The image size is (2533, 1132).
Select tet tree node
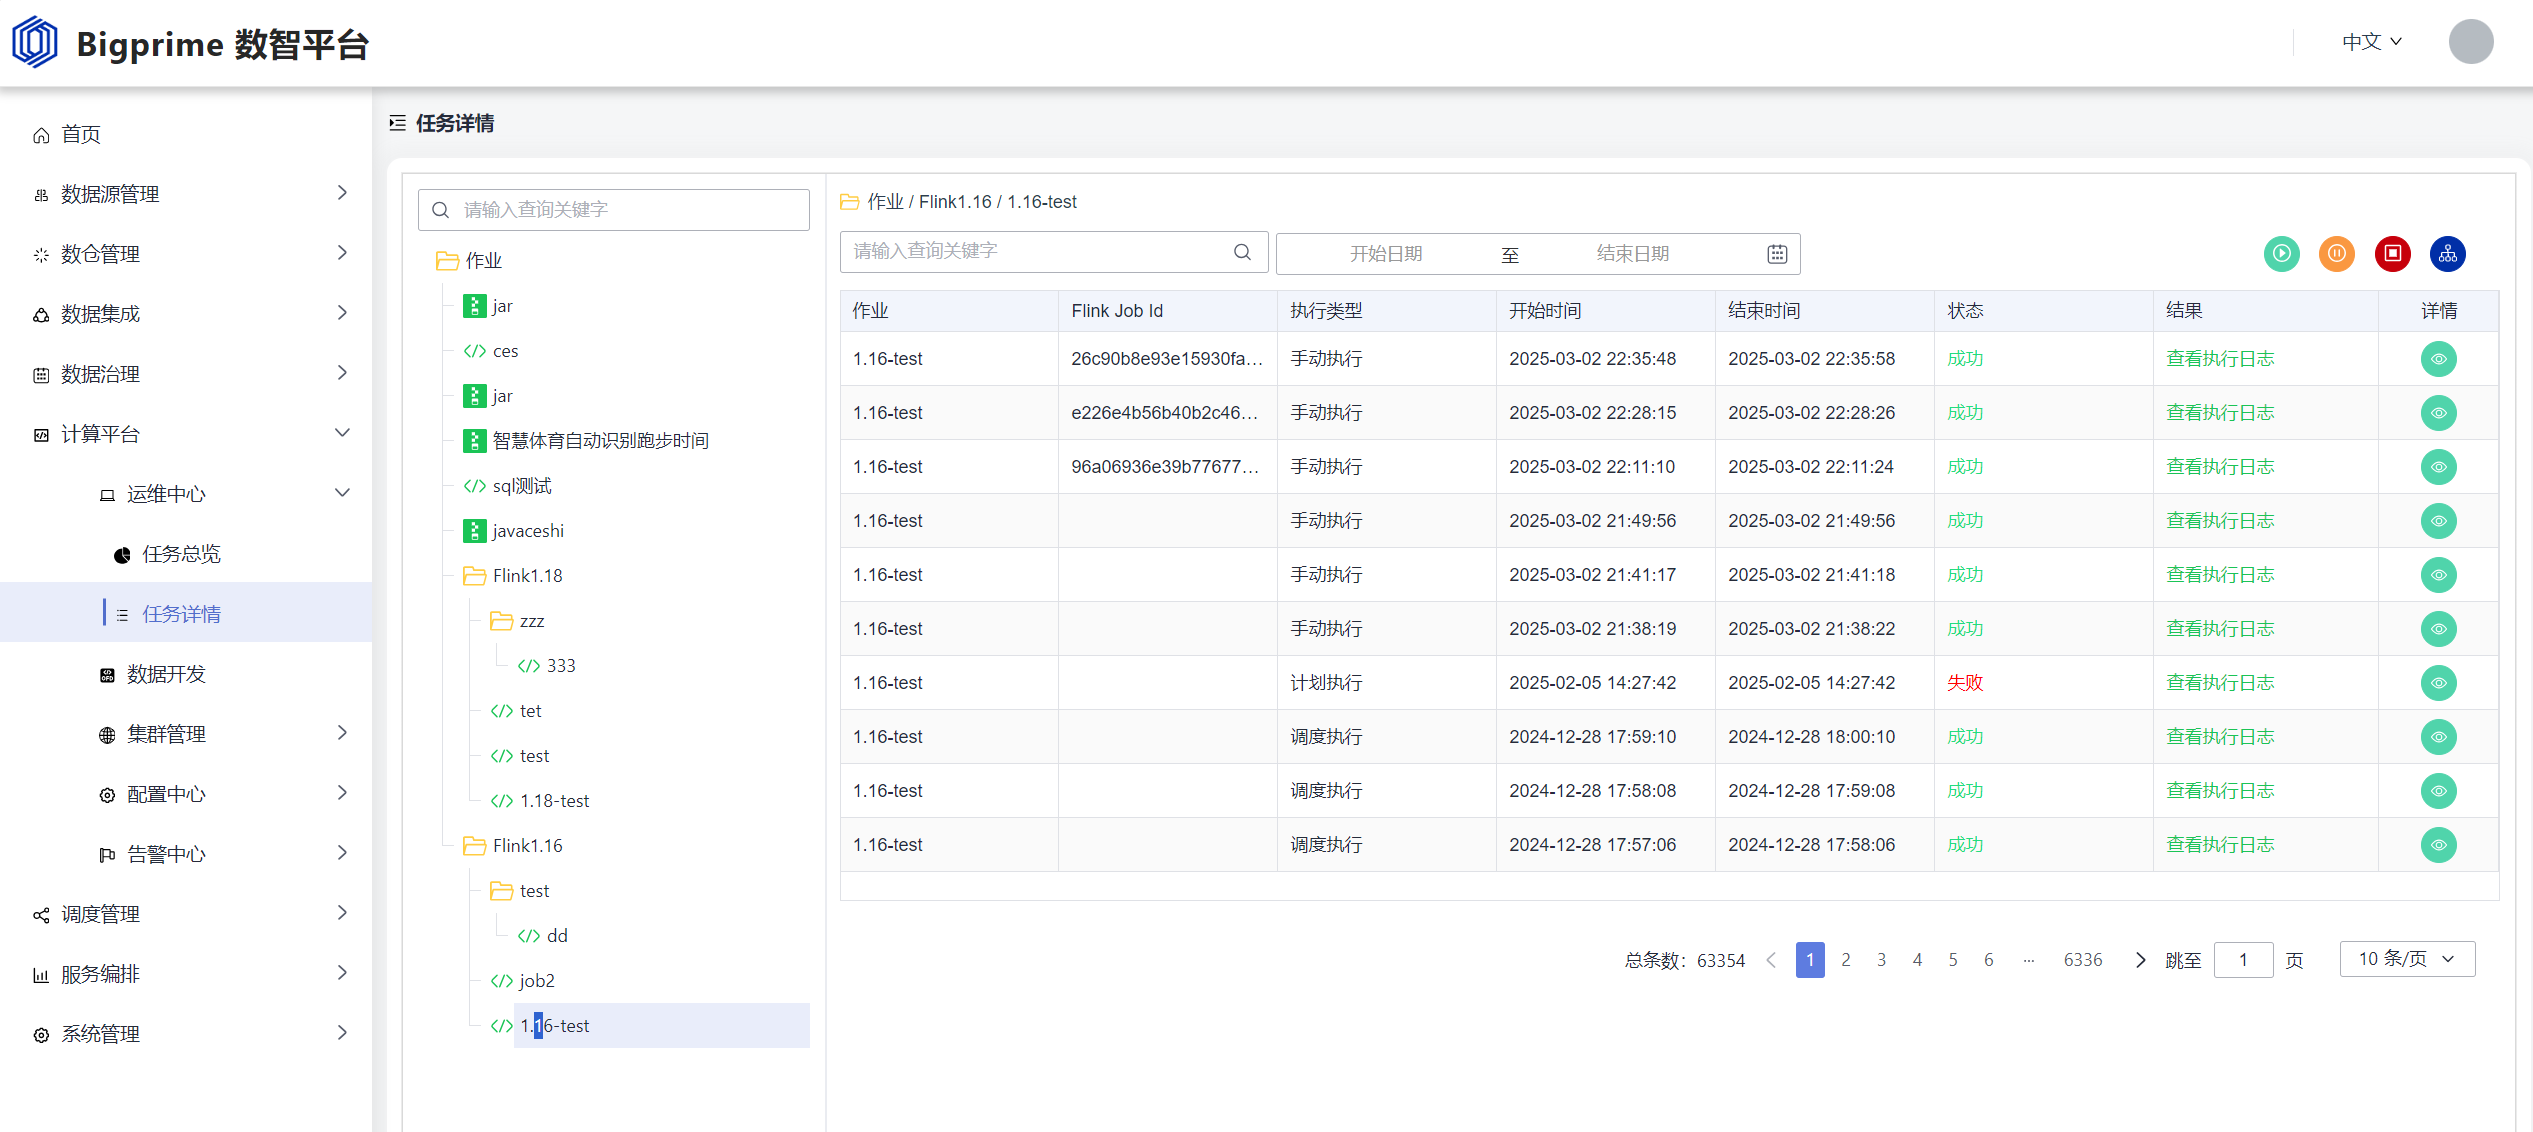pyautogui.click(x=530, y=711)
